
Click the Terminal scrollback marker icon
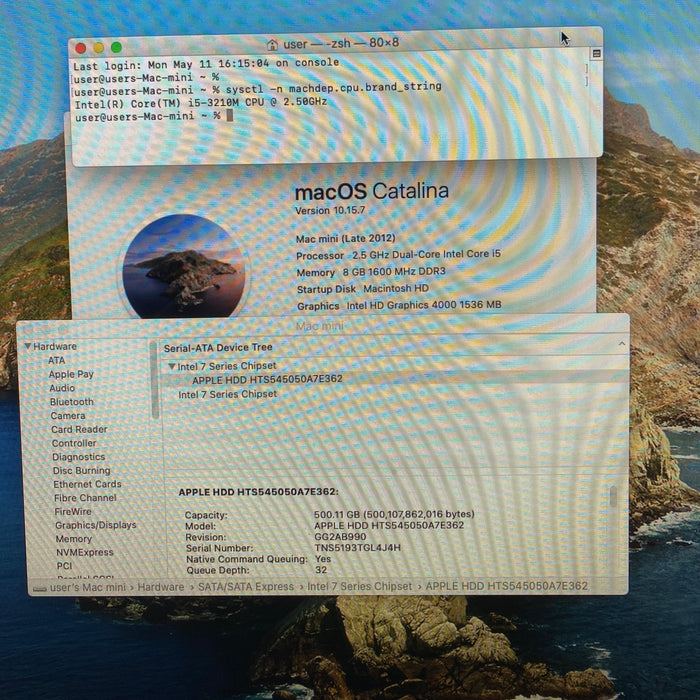596,54
